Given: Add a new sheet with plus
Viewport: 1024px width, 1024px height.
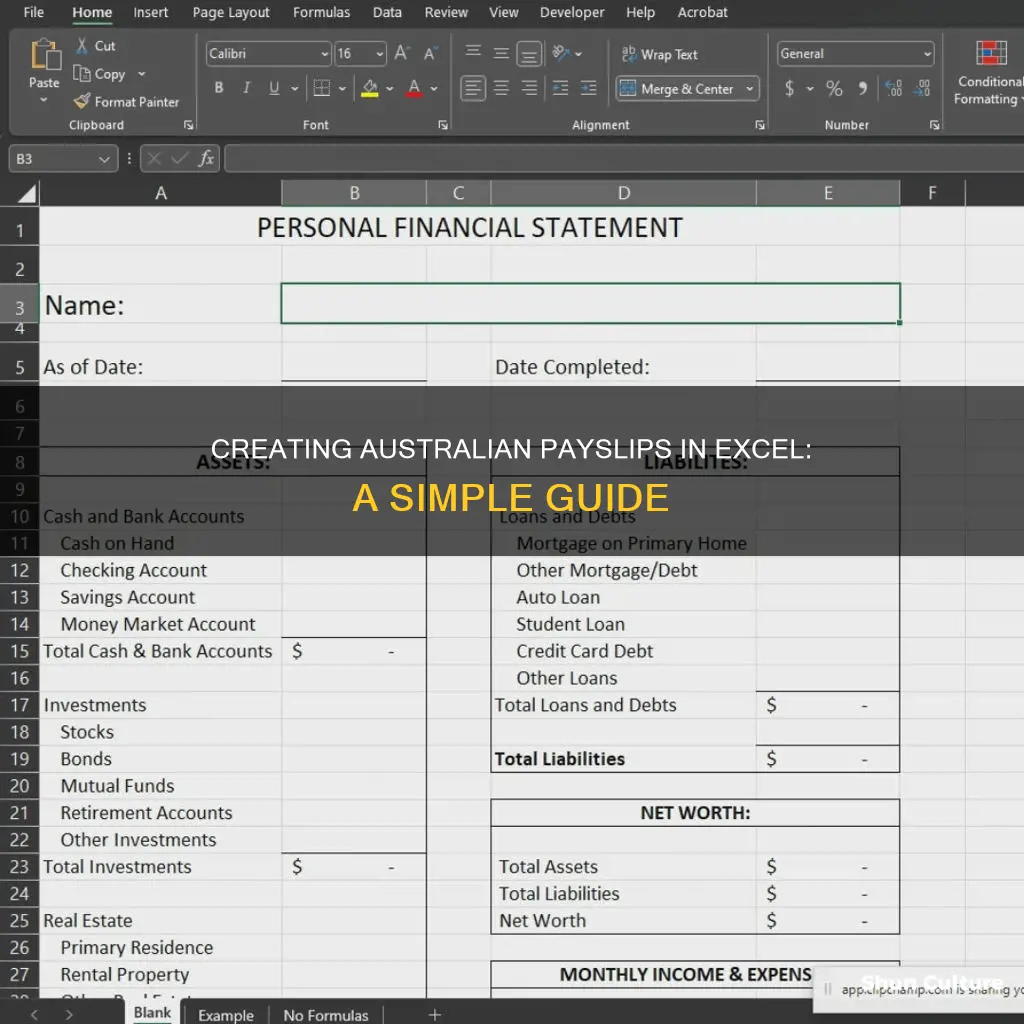Looking at the screenshot, I should coord(435,1014).
